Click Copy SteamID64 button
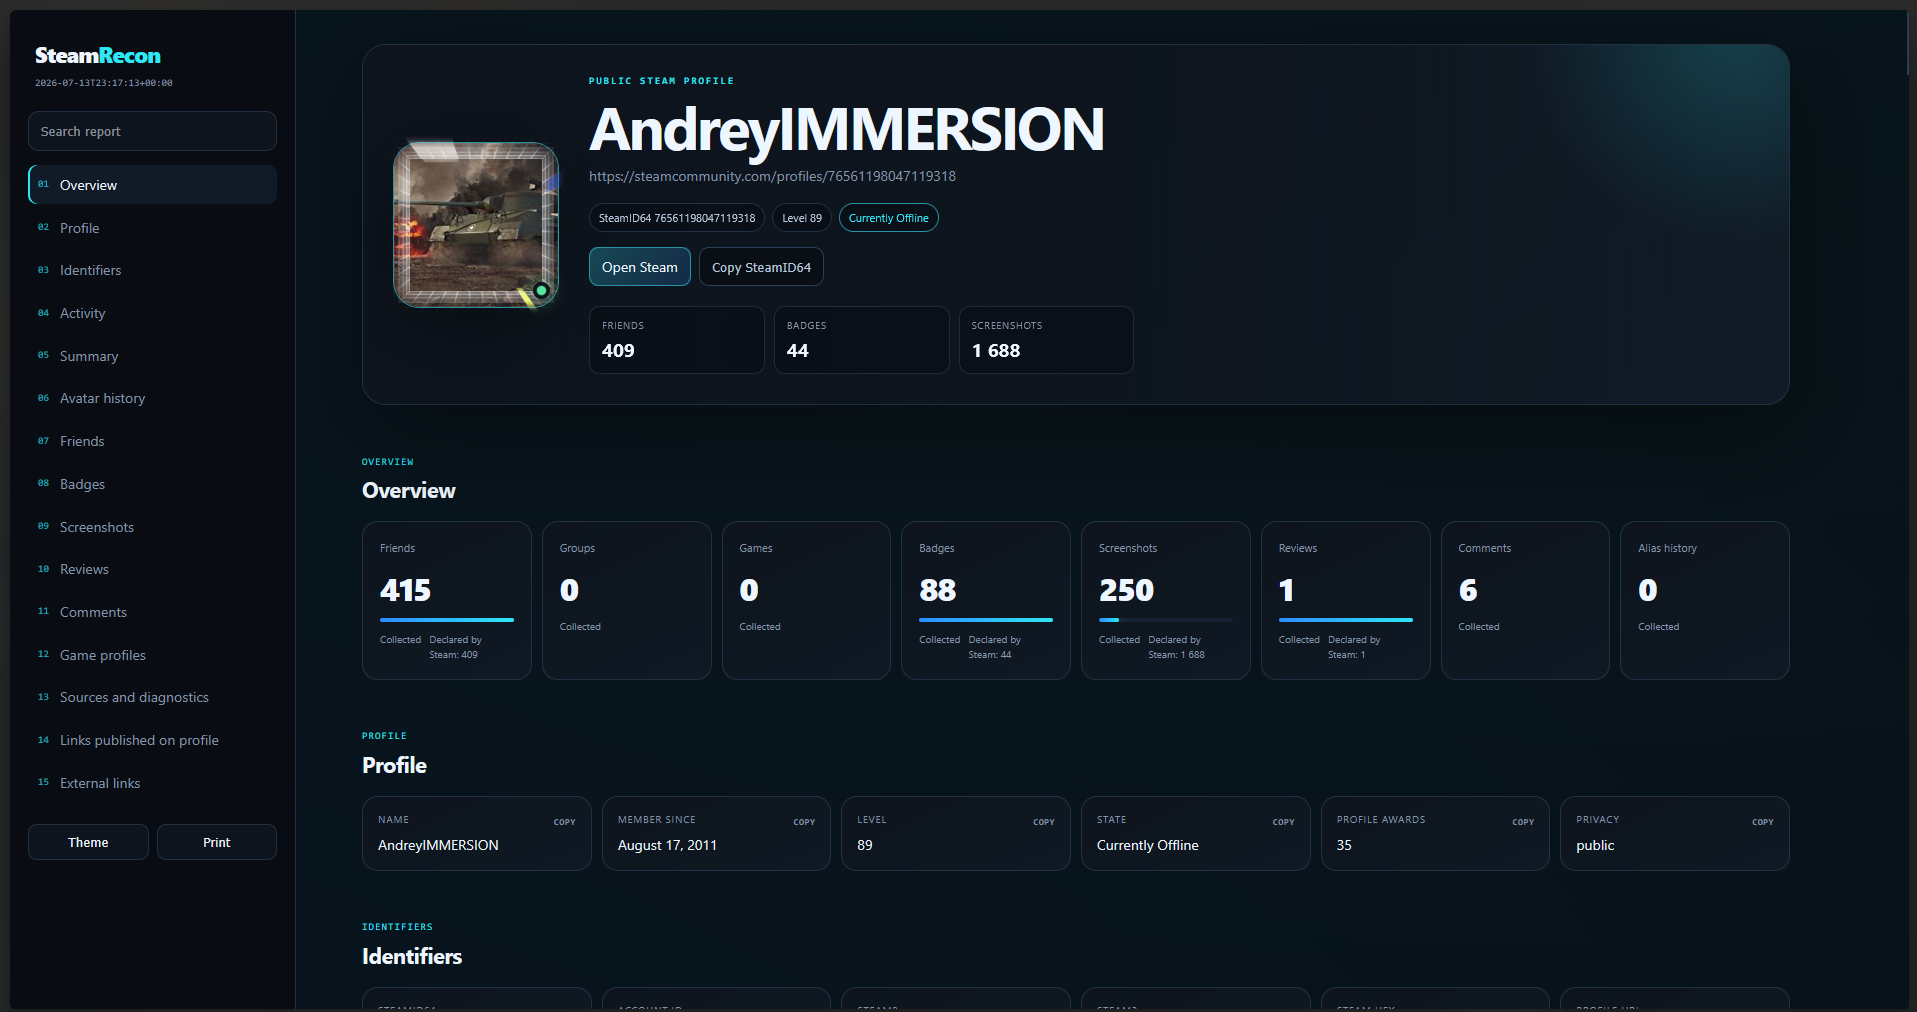1917x1012 pixels. point(761,267)
